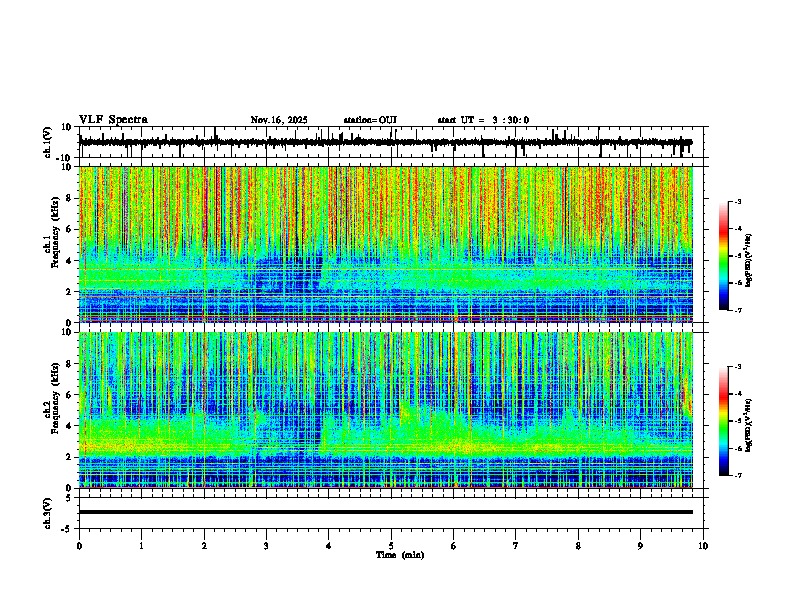
Task: Click ch.1 frequency tick label '8'
Action: 70,198
